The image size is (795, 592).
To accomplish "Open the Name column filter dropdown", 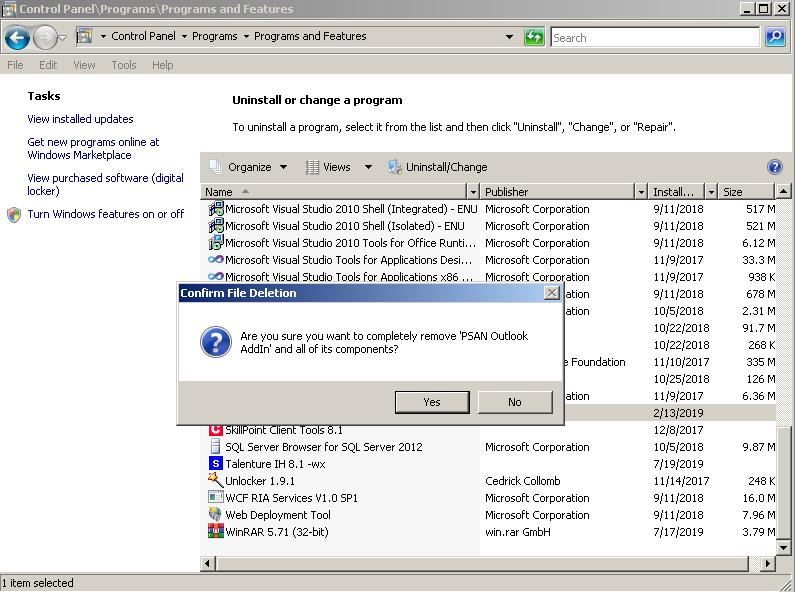I will click(x=473, y=192).
